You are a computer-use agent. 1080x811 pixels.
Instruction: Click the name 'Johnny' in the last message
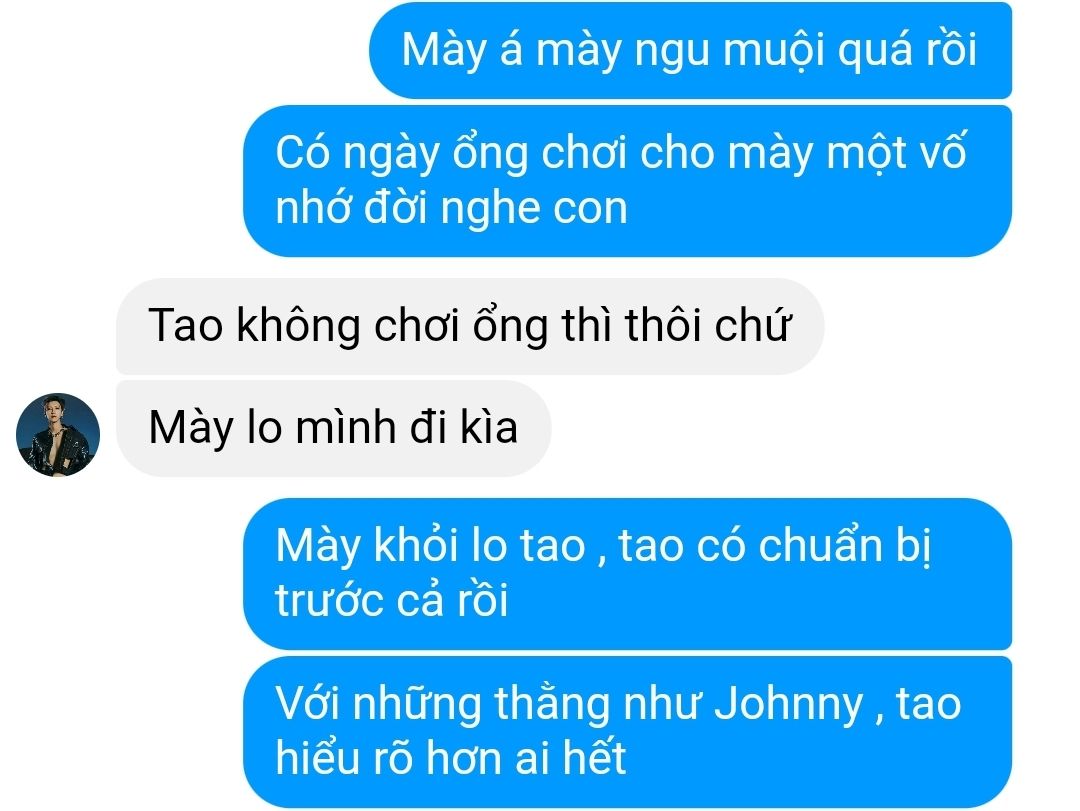pyautogui.click(x=788, y=705)
